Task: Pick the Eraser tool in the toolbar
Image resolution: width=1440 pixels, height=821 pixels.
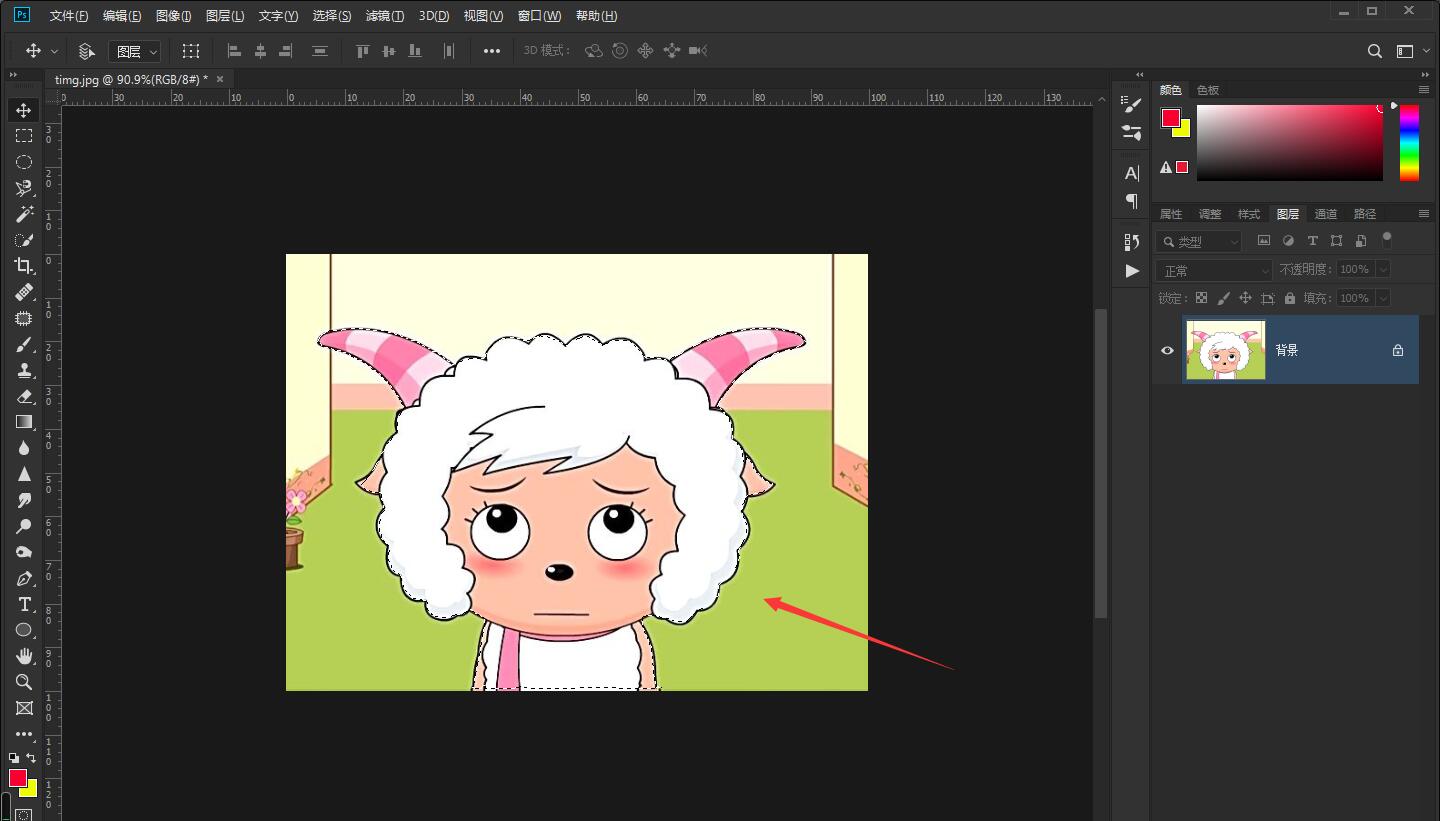Action: [24, 396]
